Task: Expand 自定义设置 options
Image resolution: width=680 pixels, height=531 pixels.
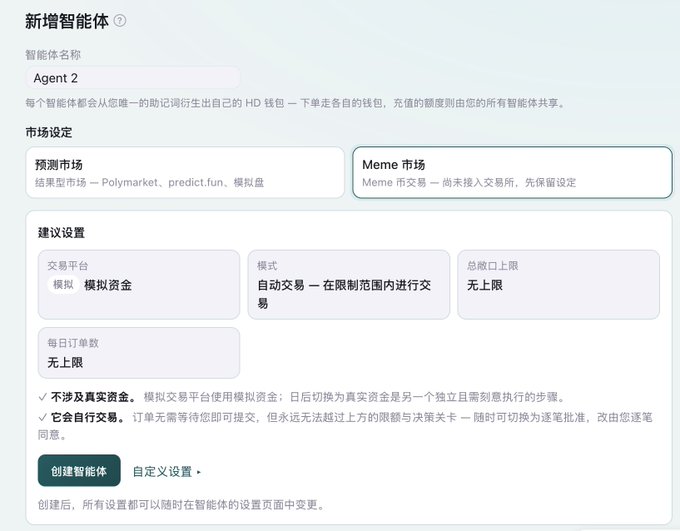Action: point(167,472)
